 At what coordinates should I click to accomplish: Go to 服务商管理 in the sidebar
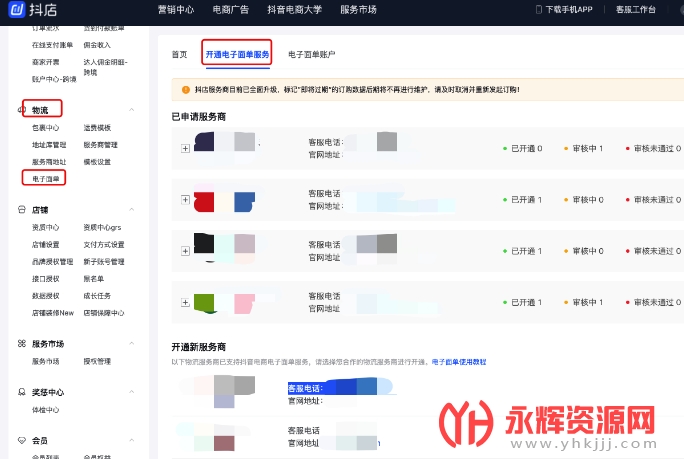pyautogui.click(x=101, y=144)
